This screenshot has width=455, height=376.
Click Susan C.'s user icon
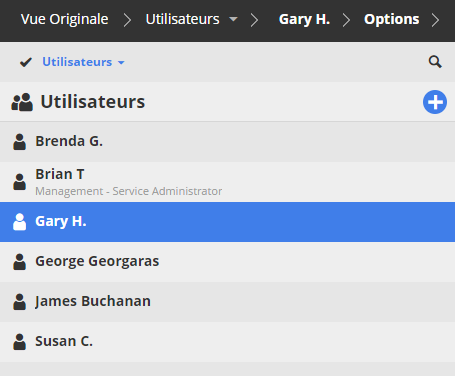point(19,342)
